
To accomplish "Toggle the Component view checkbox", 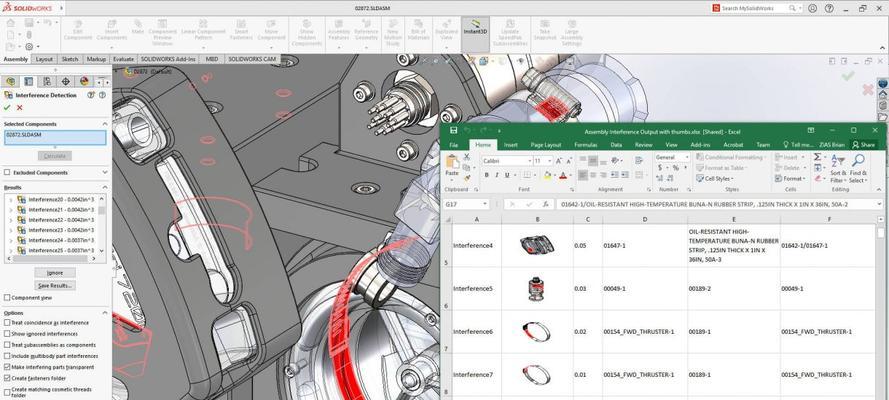I will coord(7,297).
